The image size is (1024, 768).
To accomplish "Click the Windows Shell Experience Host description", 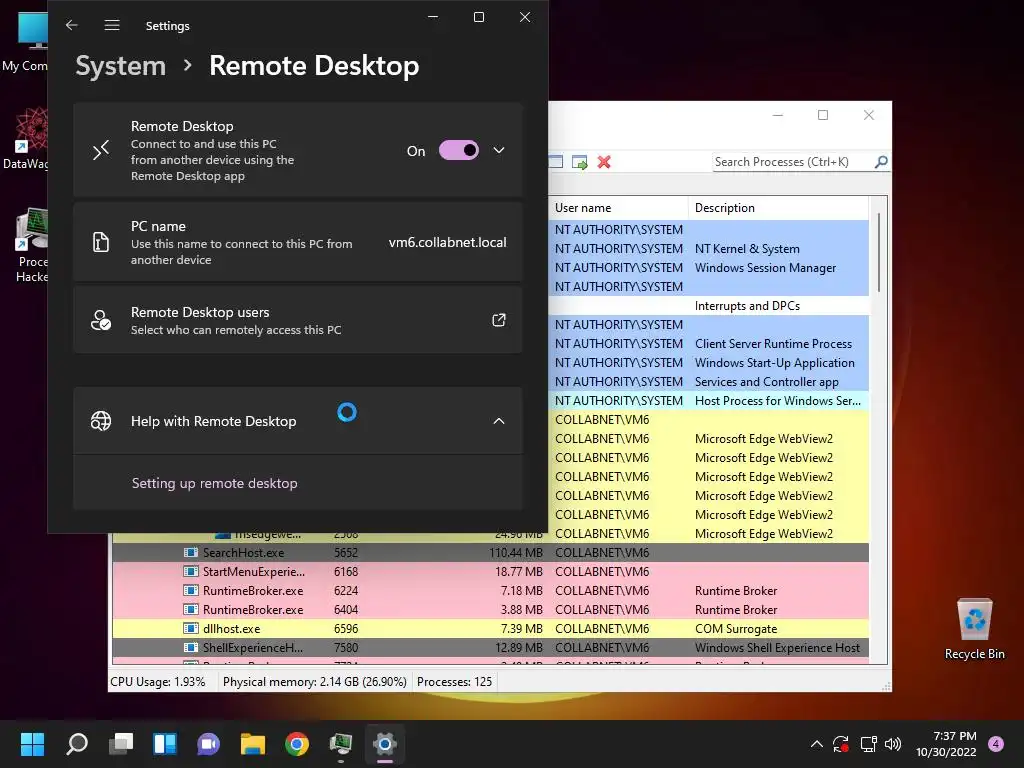I will tap(777, 647).
